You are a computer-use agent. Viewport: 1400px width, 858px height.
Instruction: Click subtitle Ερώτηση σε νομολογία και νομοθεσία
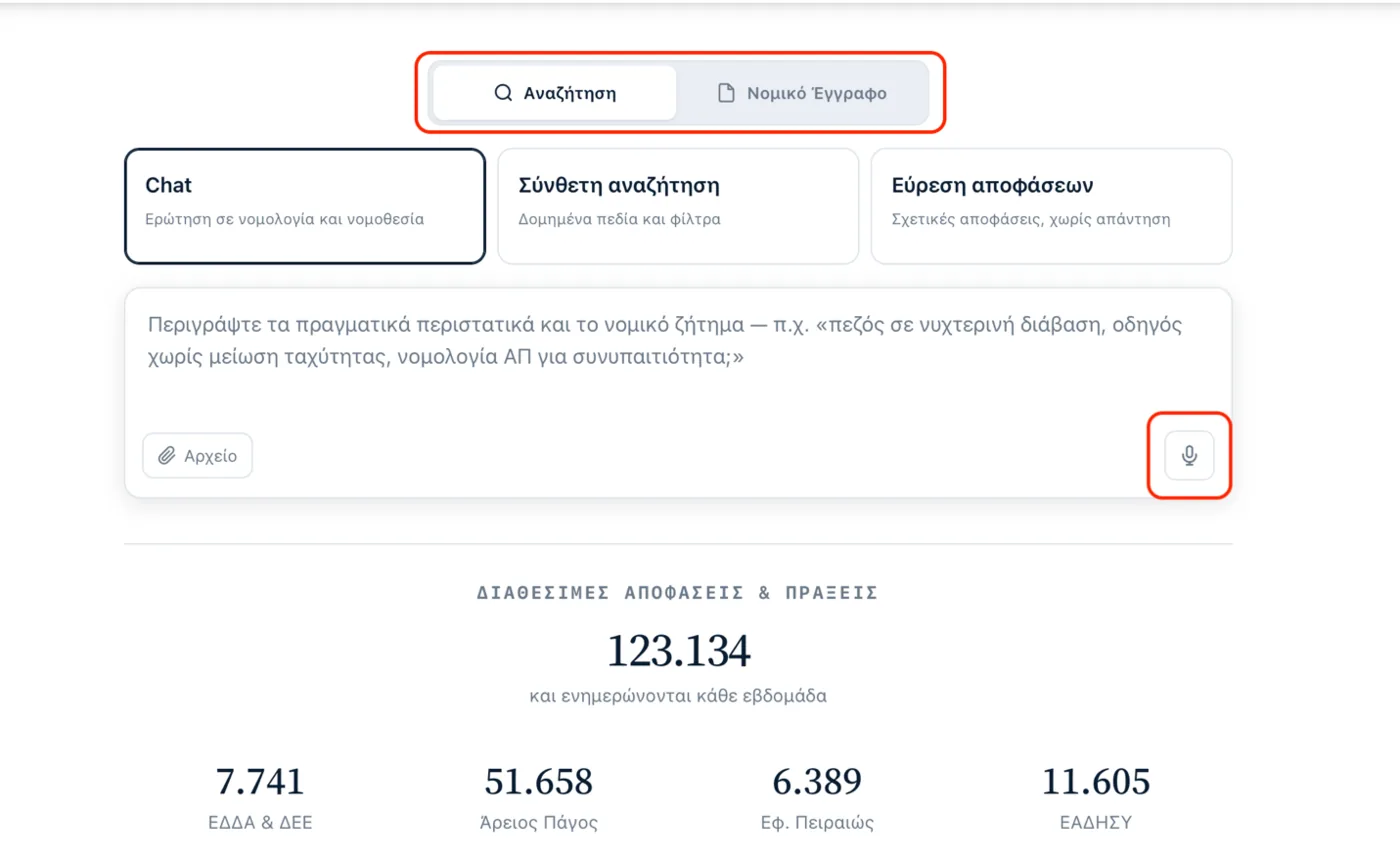click(x=285, y=219)
